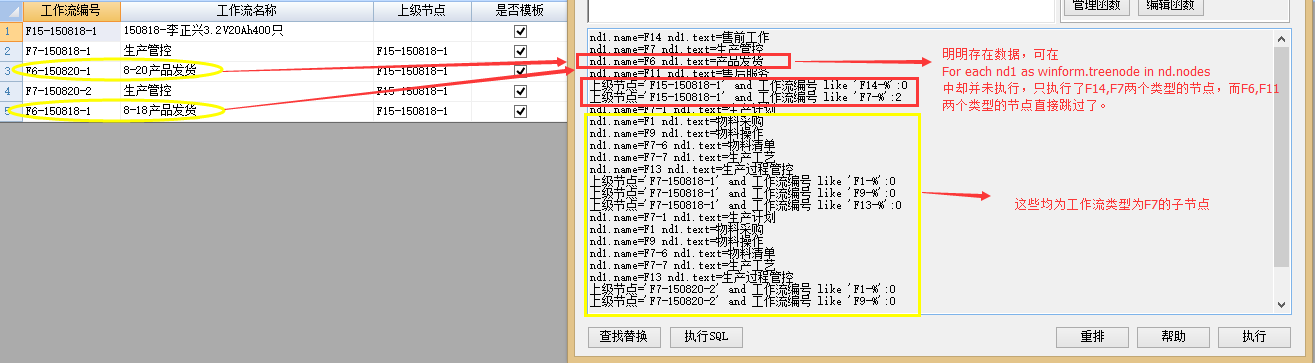Select name cell 150818-李正兴3.2V20Ah400只

(246, 31)
